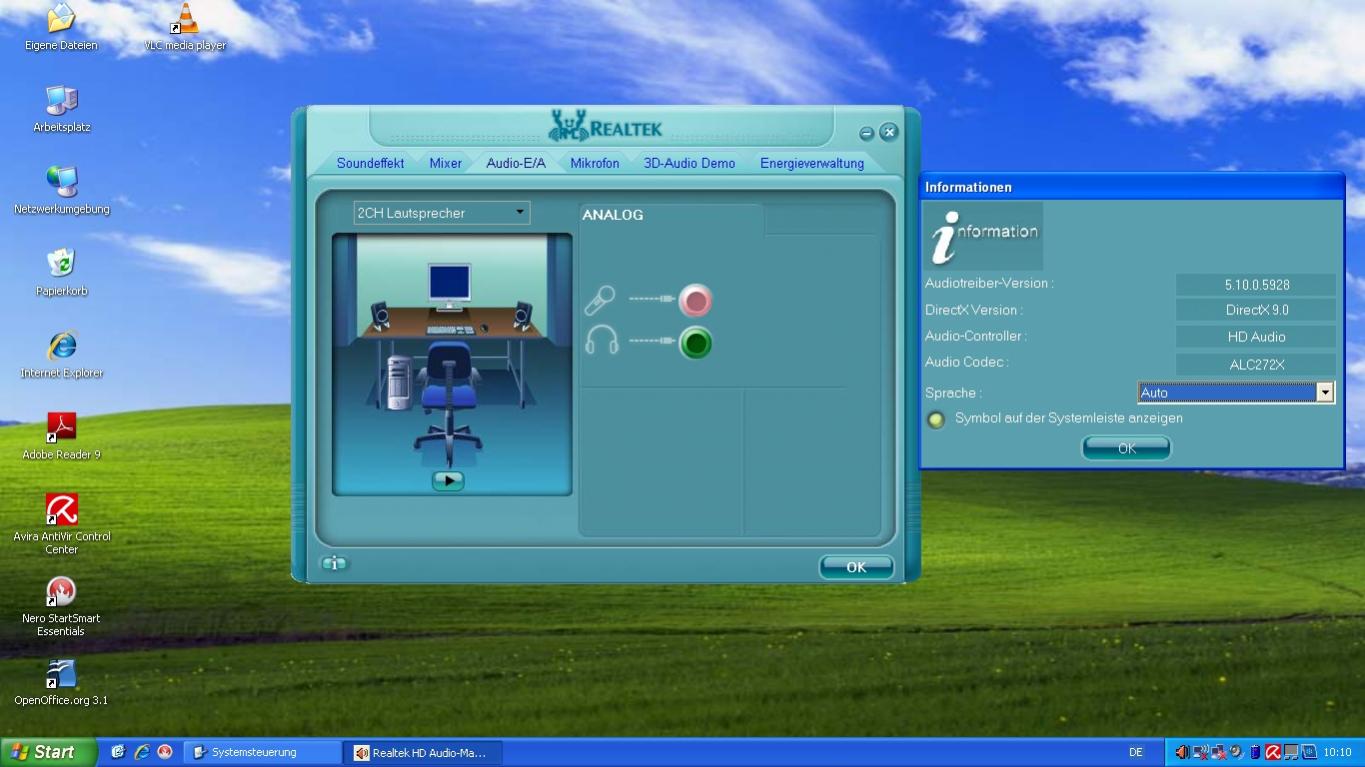1365x767 pixels.
Task: Click the show desktop quick launch icon
Action: [118, 752]
